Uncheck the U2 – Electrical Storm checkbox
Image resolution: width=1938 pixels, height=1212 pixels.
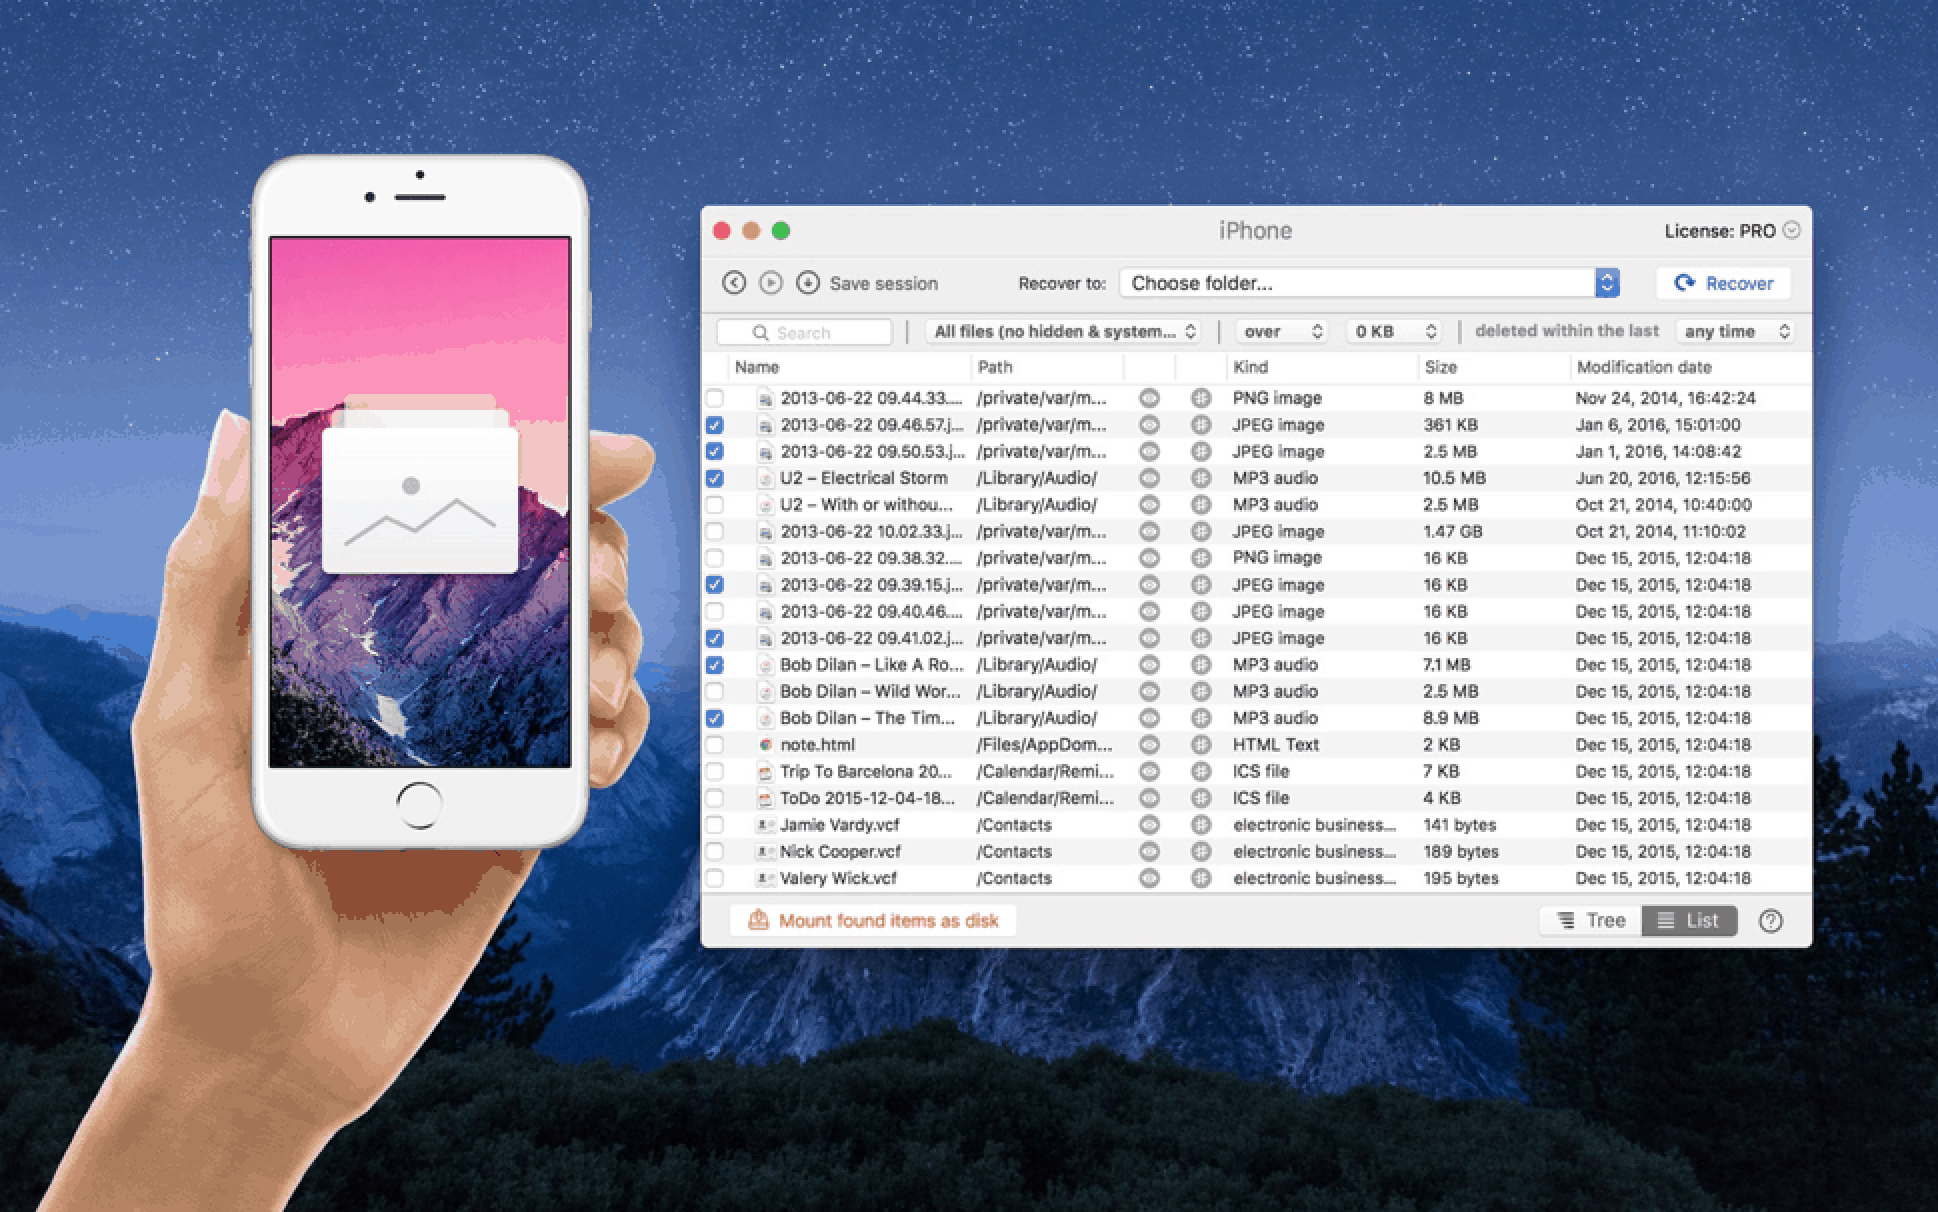[x=714, y=477]
